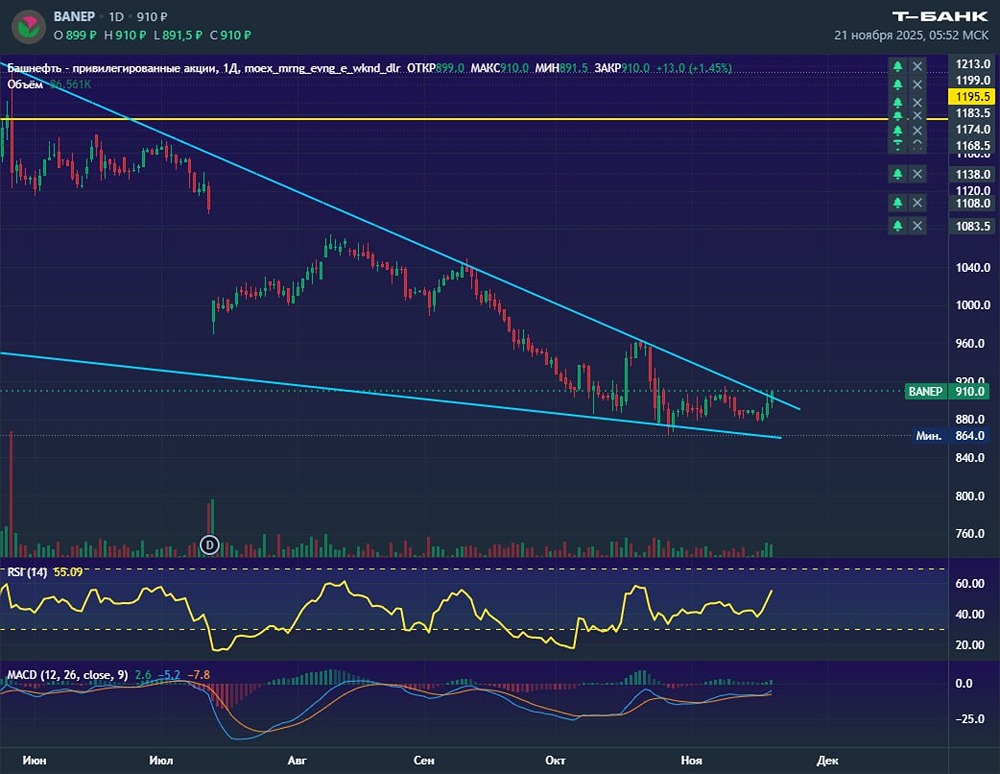
Task: Click the alert bell at 1199.0
Action: (x=897, y=84)
